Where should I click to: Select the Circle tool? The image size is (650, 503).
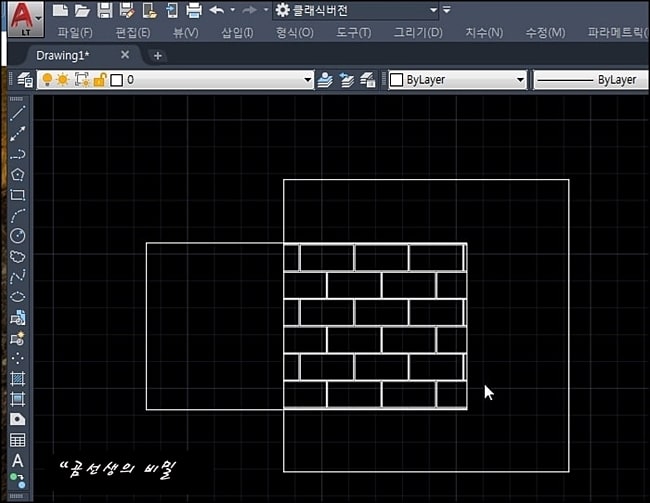pyautogui.click(x=17, y=236)
